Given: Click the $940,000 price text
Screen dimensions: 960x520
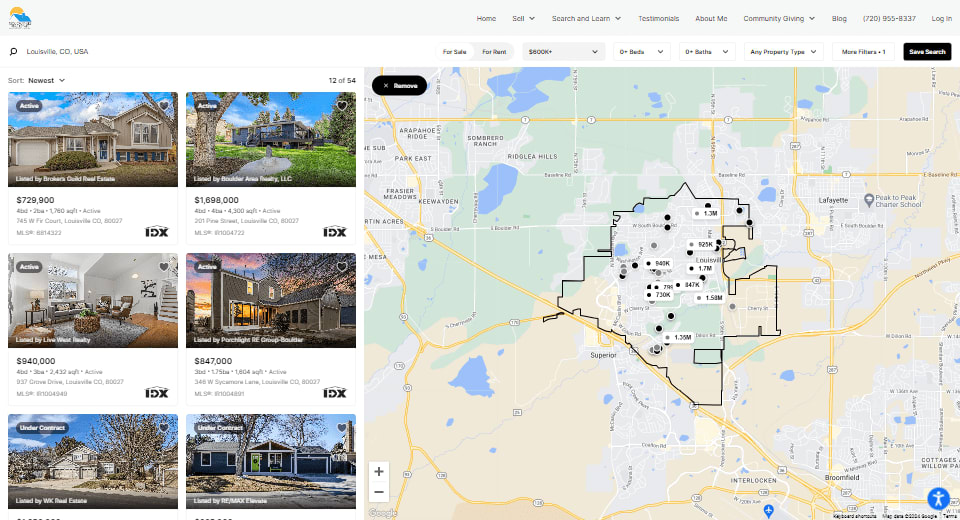Looking at the screenshot, I should tap(36, 361).
